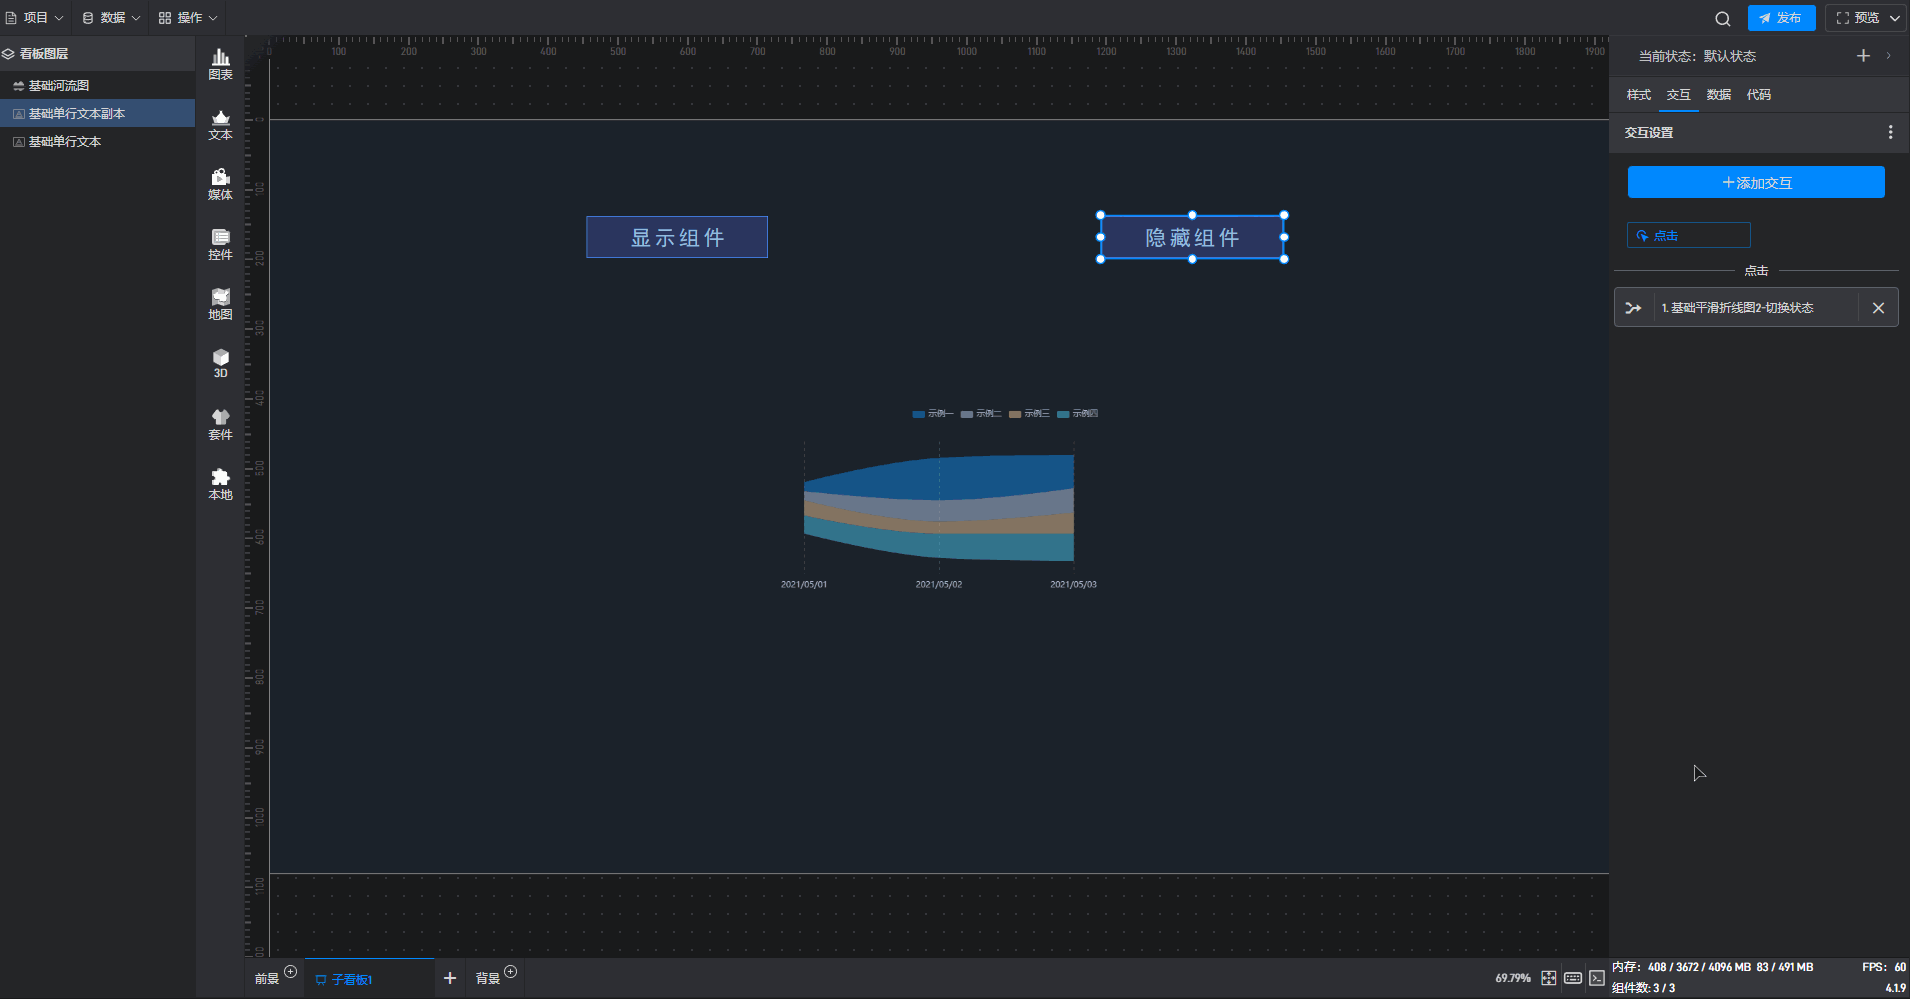
Task: Open the keyboard shortcuts icon
Action: 1573,978
